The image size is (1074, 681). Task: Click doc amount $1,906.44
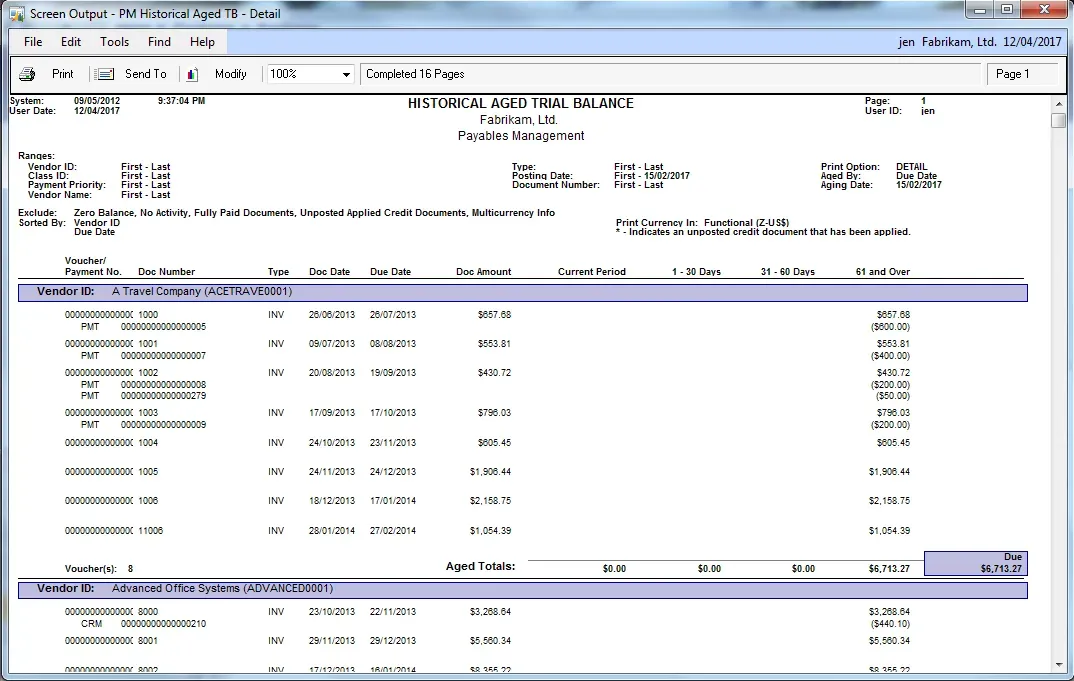pos(490,472)
